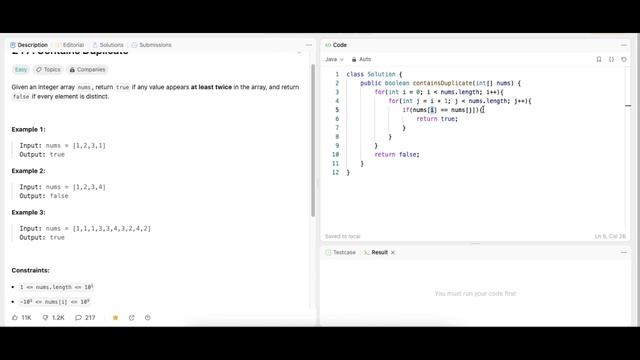The width and height of the screenshot is (640, 360).
Task: Click the outer for loop on line 3
Action: pyautogui.click(x=439, y=92)
